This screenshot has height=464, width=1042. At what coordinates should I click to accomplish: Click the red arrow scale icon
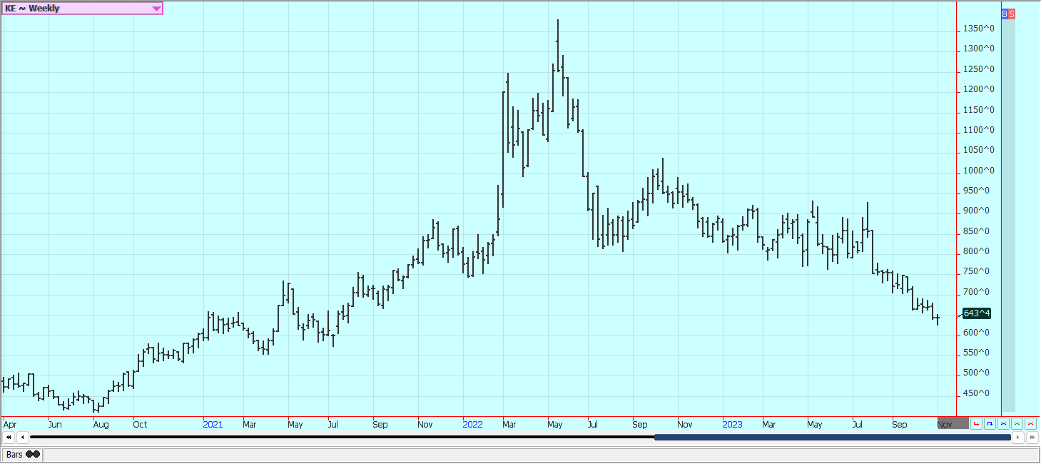977,424
